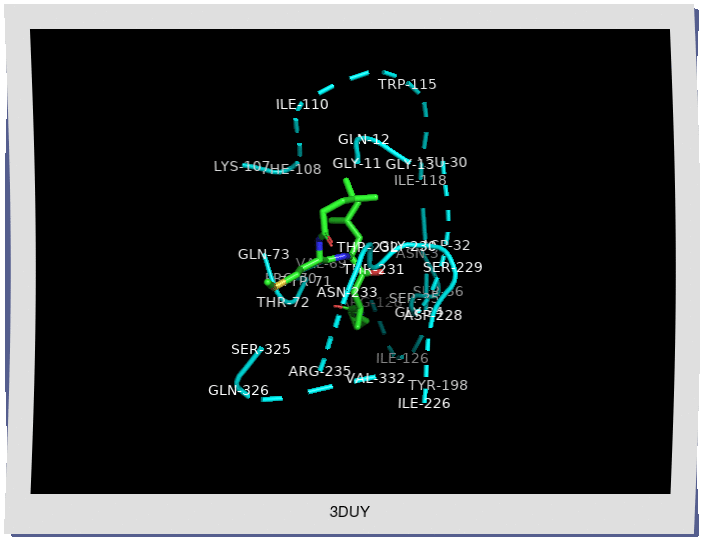Image resolution: width=715 pixels, height=542 pixels.
Task: Select the GLN-73 residue label
Action: click(264, 254)
